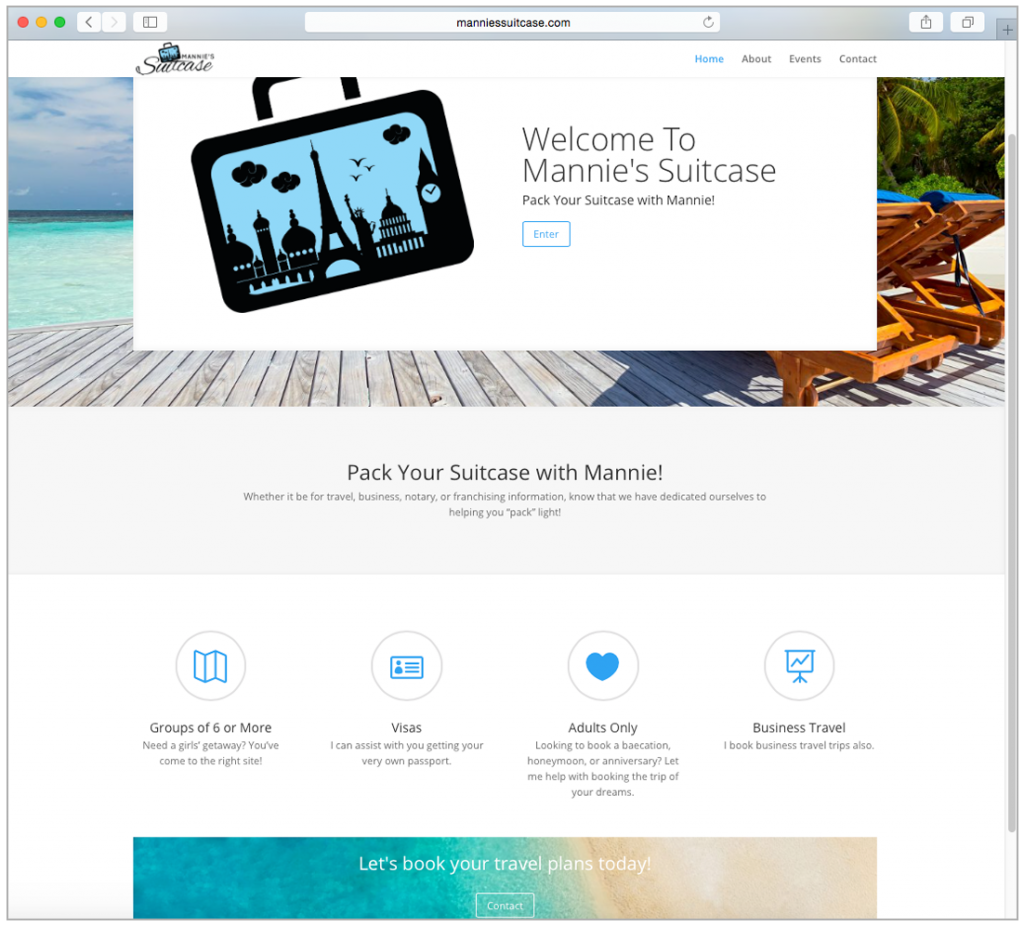Reload the page with the refresh icon

(x=708, y=22)
